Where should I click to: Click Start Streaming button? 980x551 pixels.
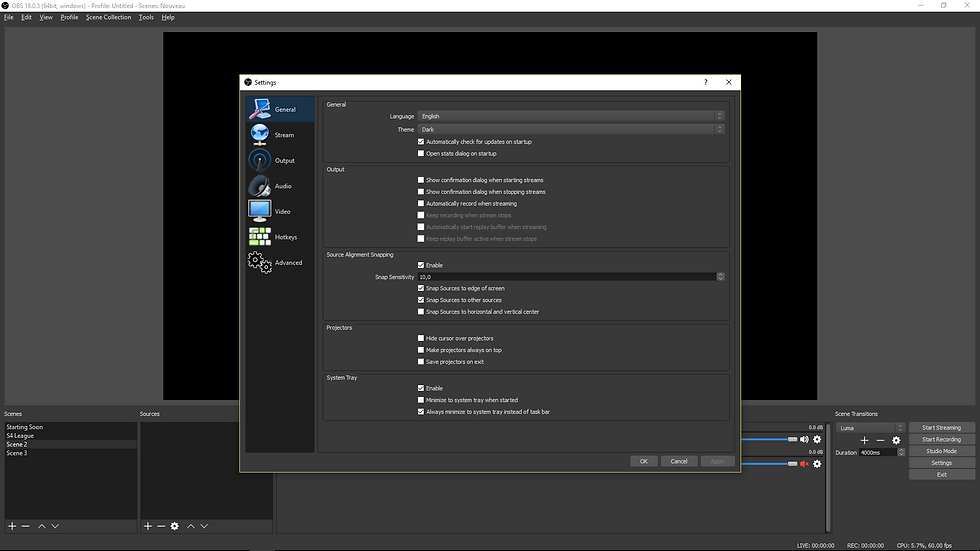point(941,428)
